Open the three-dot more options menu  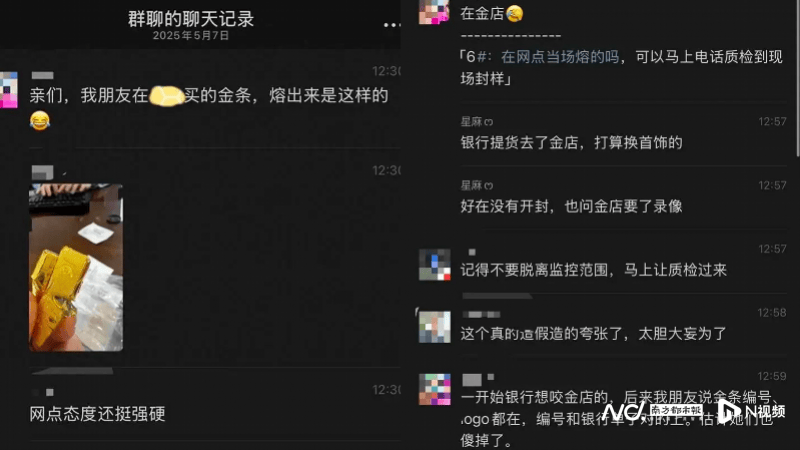392,24
